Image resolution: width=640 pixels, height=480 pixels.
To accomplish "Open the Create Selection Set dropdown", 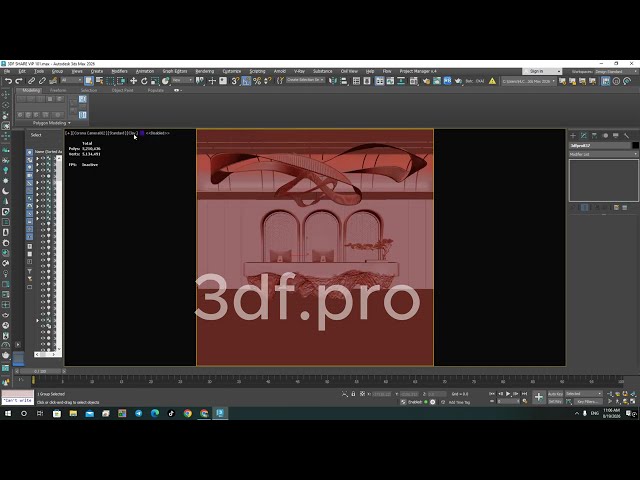I will (x=306, y=80).
